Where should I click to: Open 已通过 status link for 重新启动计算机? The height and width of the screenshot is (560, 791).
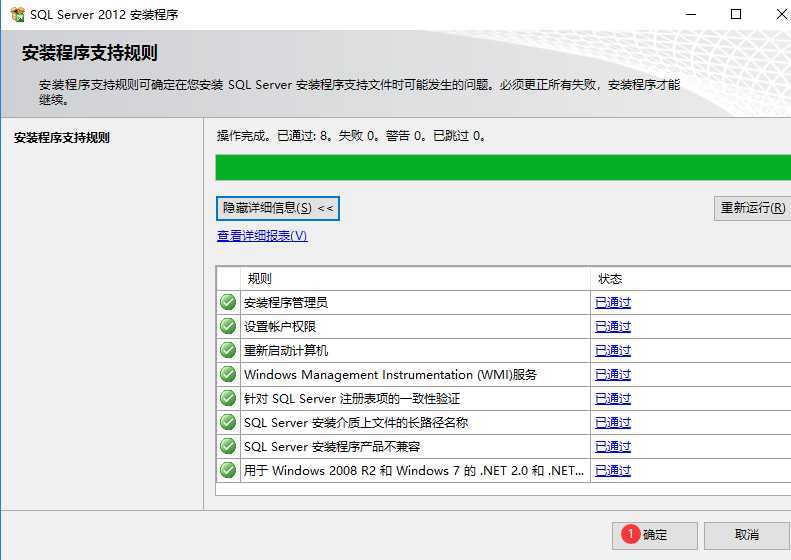click(x=613, y=351)
